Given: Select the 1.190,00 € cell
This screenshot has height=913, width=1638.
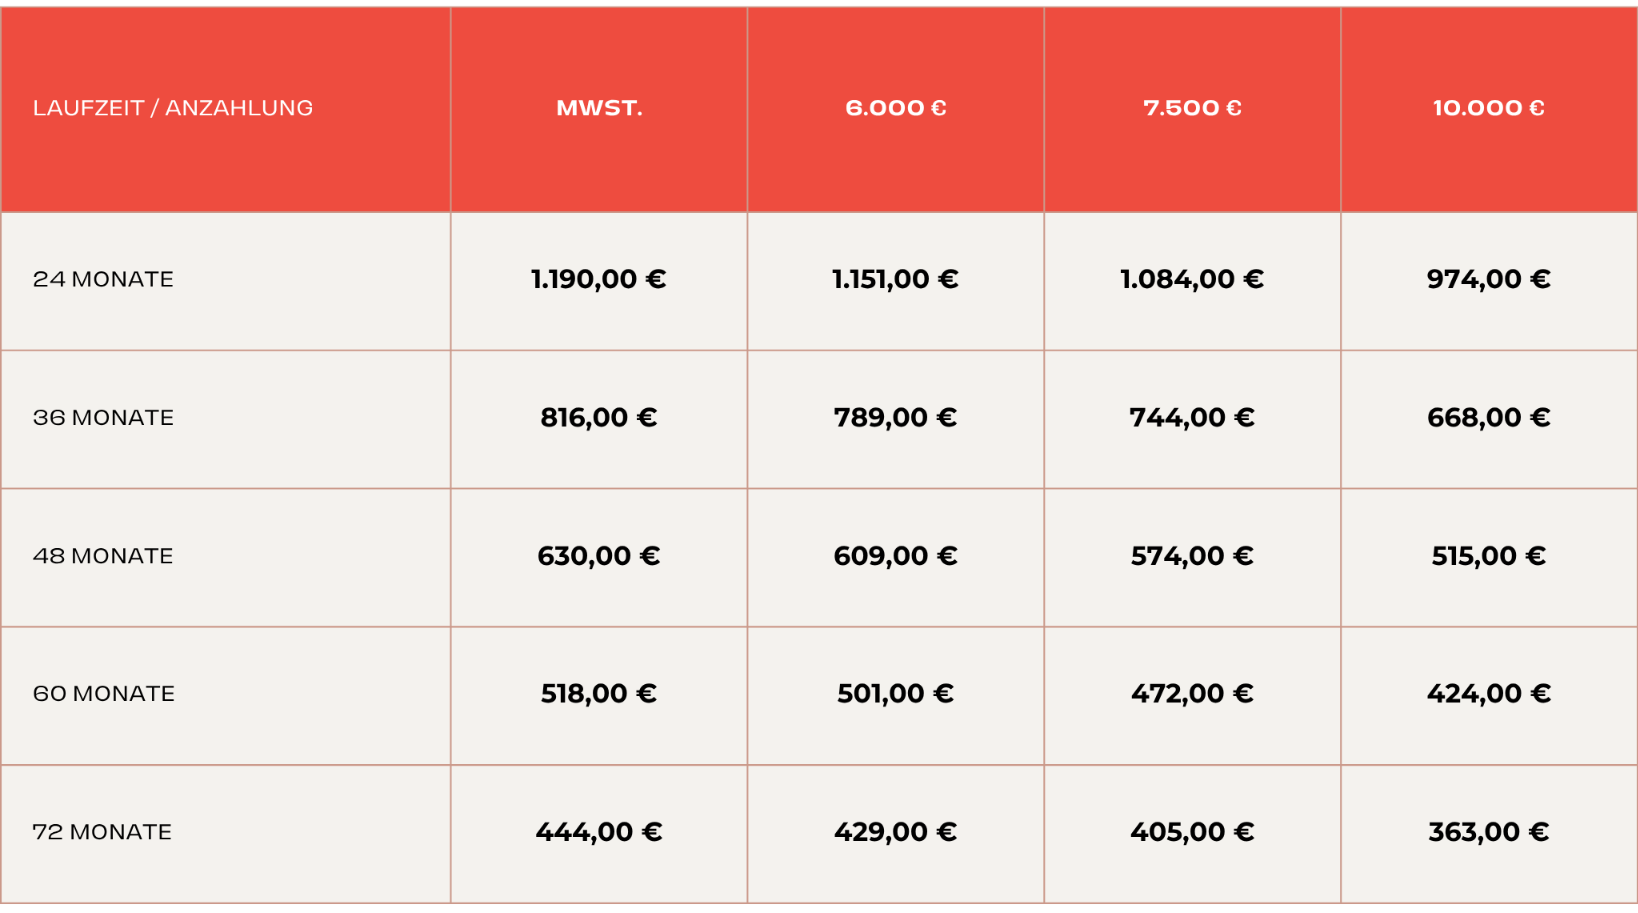Looking at the screenshot, I should pyautogui.click(x=599, y=281).
